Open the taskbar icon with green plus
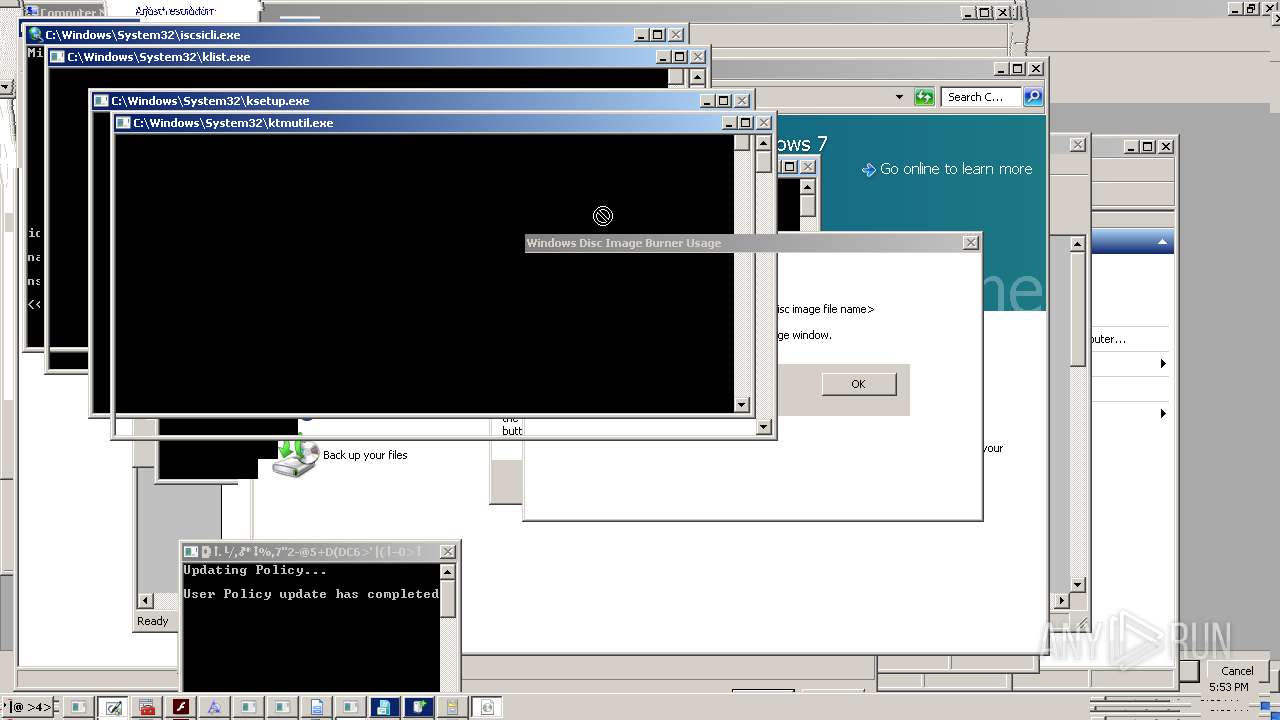 [417, 707]
